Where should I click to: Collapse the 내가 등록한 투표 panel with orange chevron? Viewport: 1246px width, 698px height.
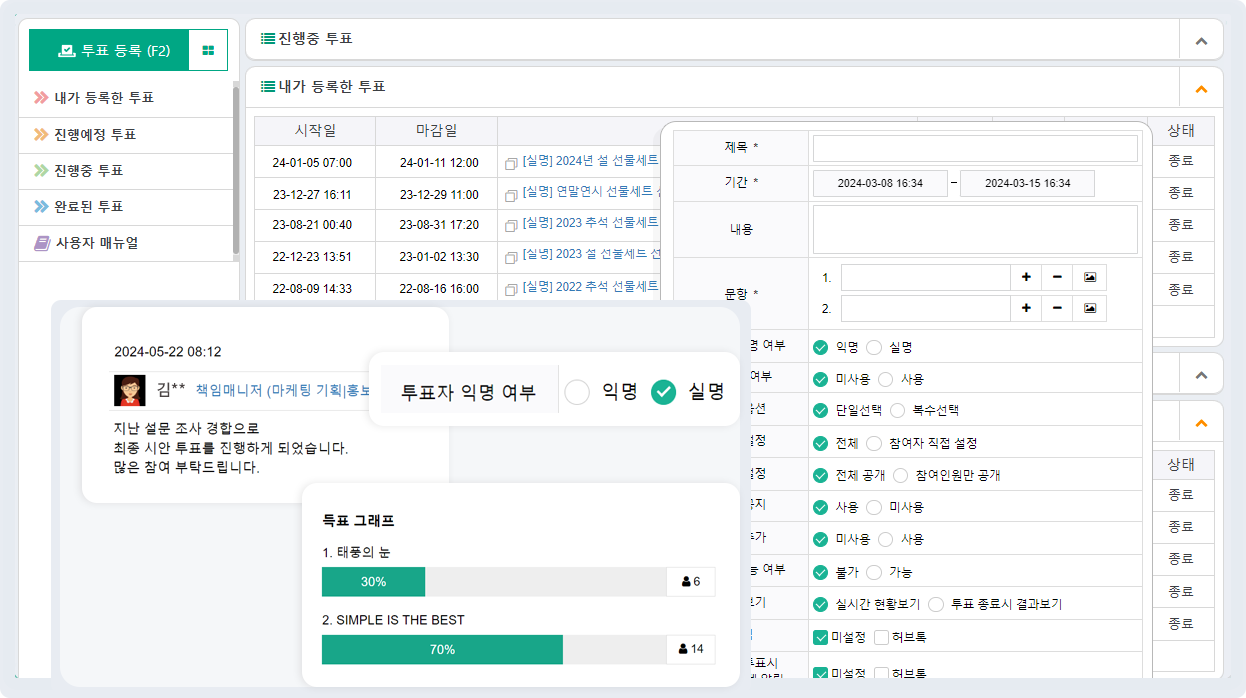(1201, 88)
